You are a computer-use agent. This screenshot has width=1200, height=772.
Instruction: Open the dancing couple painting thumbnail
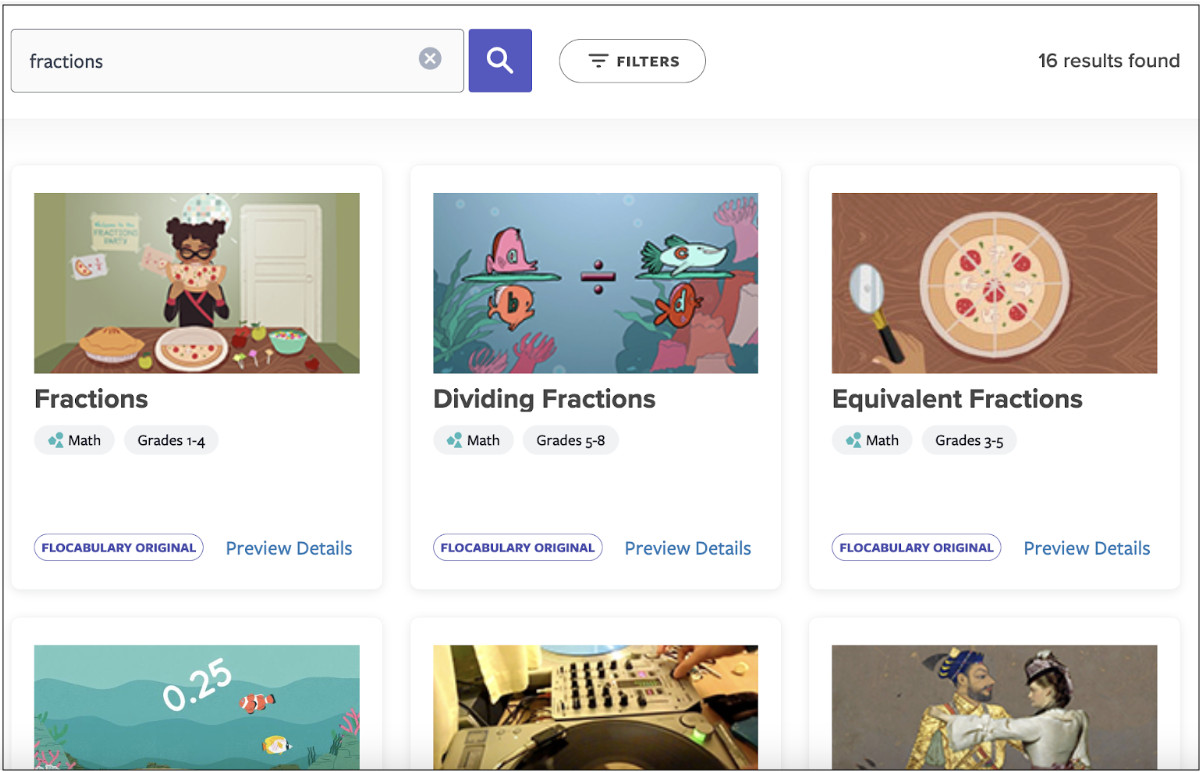[994, 706]
